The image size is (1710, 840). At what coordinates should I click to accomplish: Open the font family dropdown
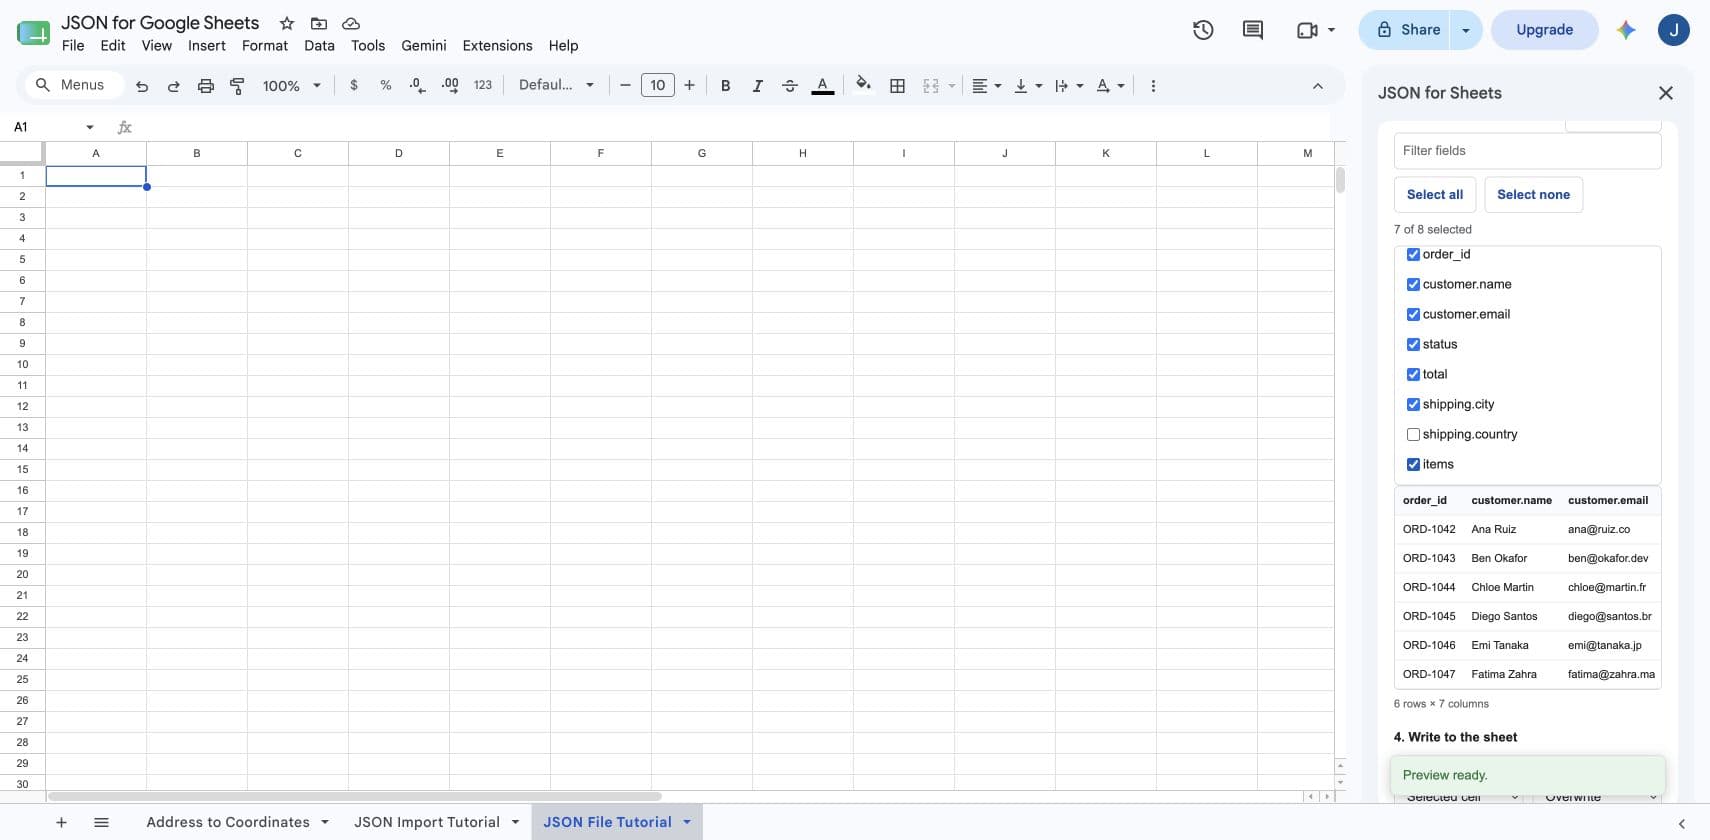click(x=556, y=85)
